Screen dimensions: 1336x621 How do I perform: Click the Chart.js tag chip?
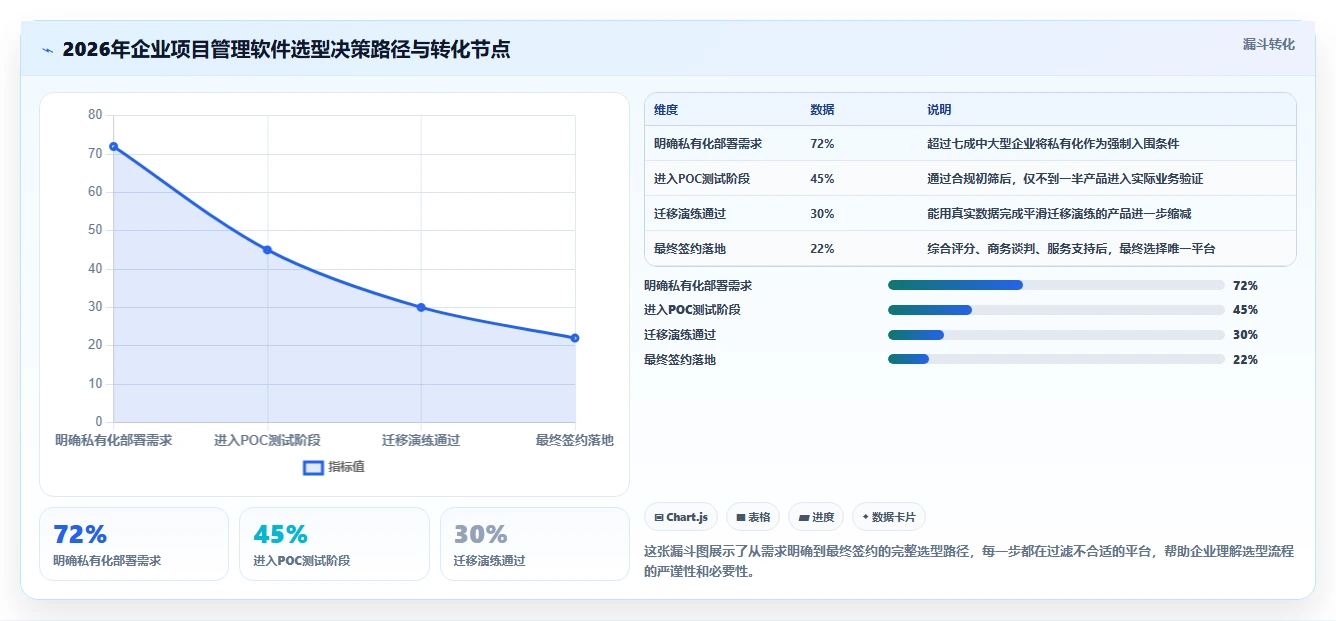click(x=681, y=517)
